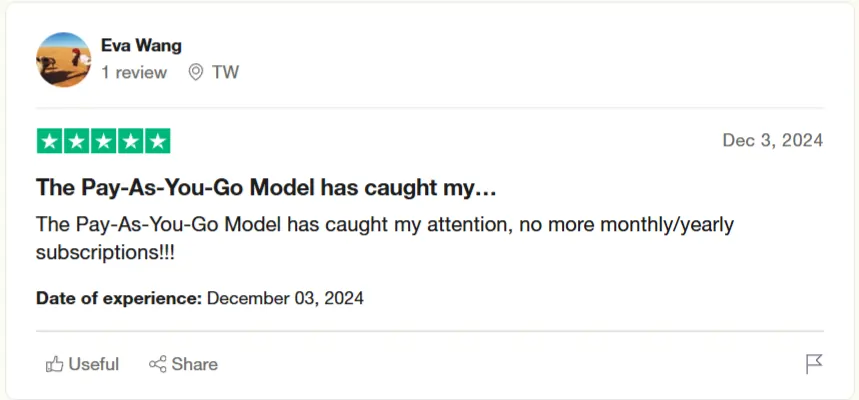Image resolution: width=859 pixels, height=400 pixels.
Task: Click the TW country label
Action: click(225, 72)
